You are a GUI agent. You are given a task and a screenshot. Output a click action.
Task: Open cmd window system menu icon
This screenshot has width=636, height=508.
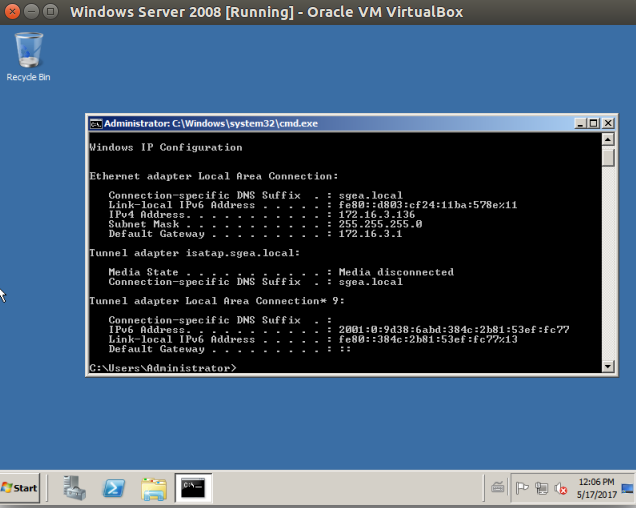tap(95, 124)
